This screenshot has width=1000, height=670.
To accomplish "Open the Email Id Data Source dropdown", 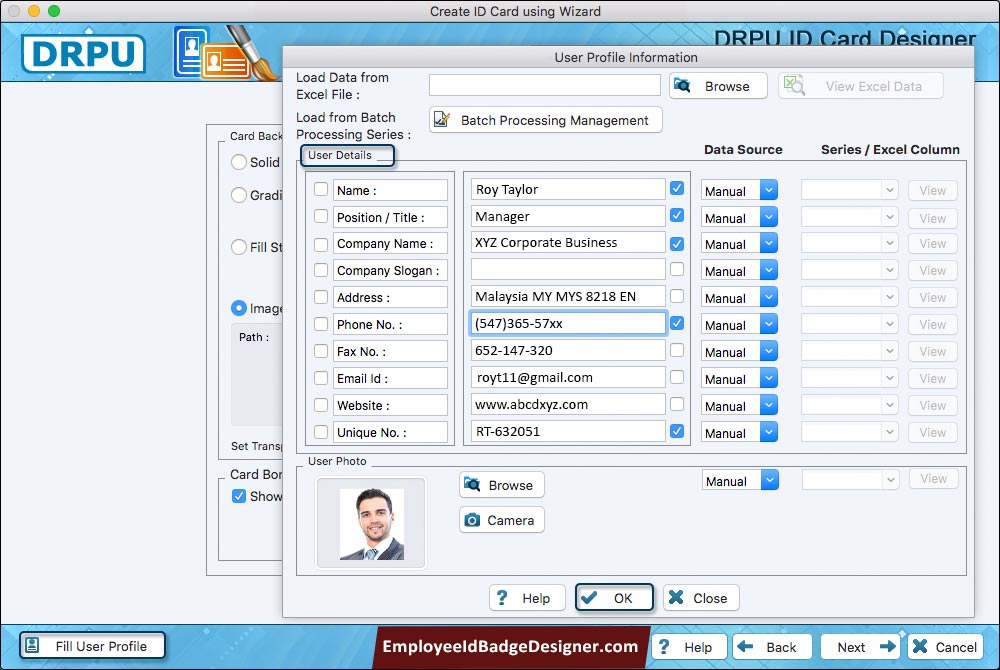I will (x=739, y=379).
